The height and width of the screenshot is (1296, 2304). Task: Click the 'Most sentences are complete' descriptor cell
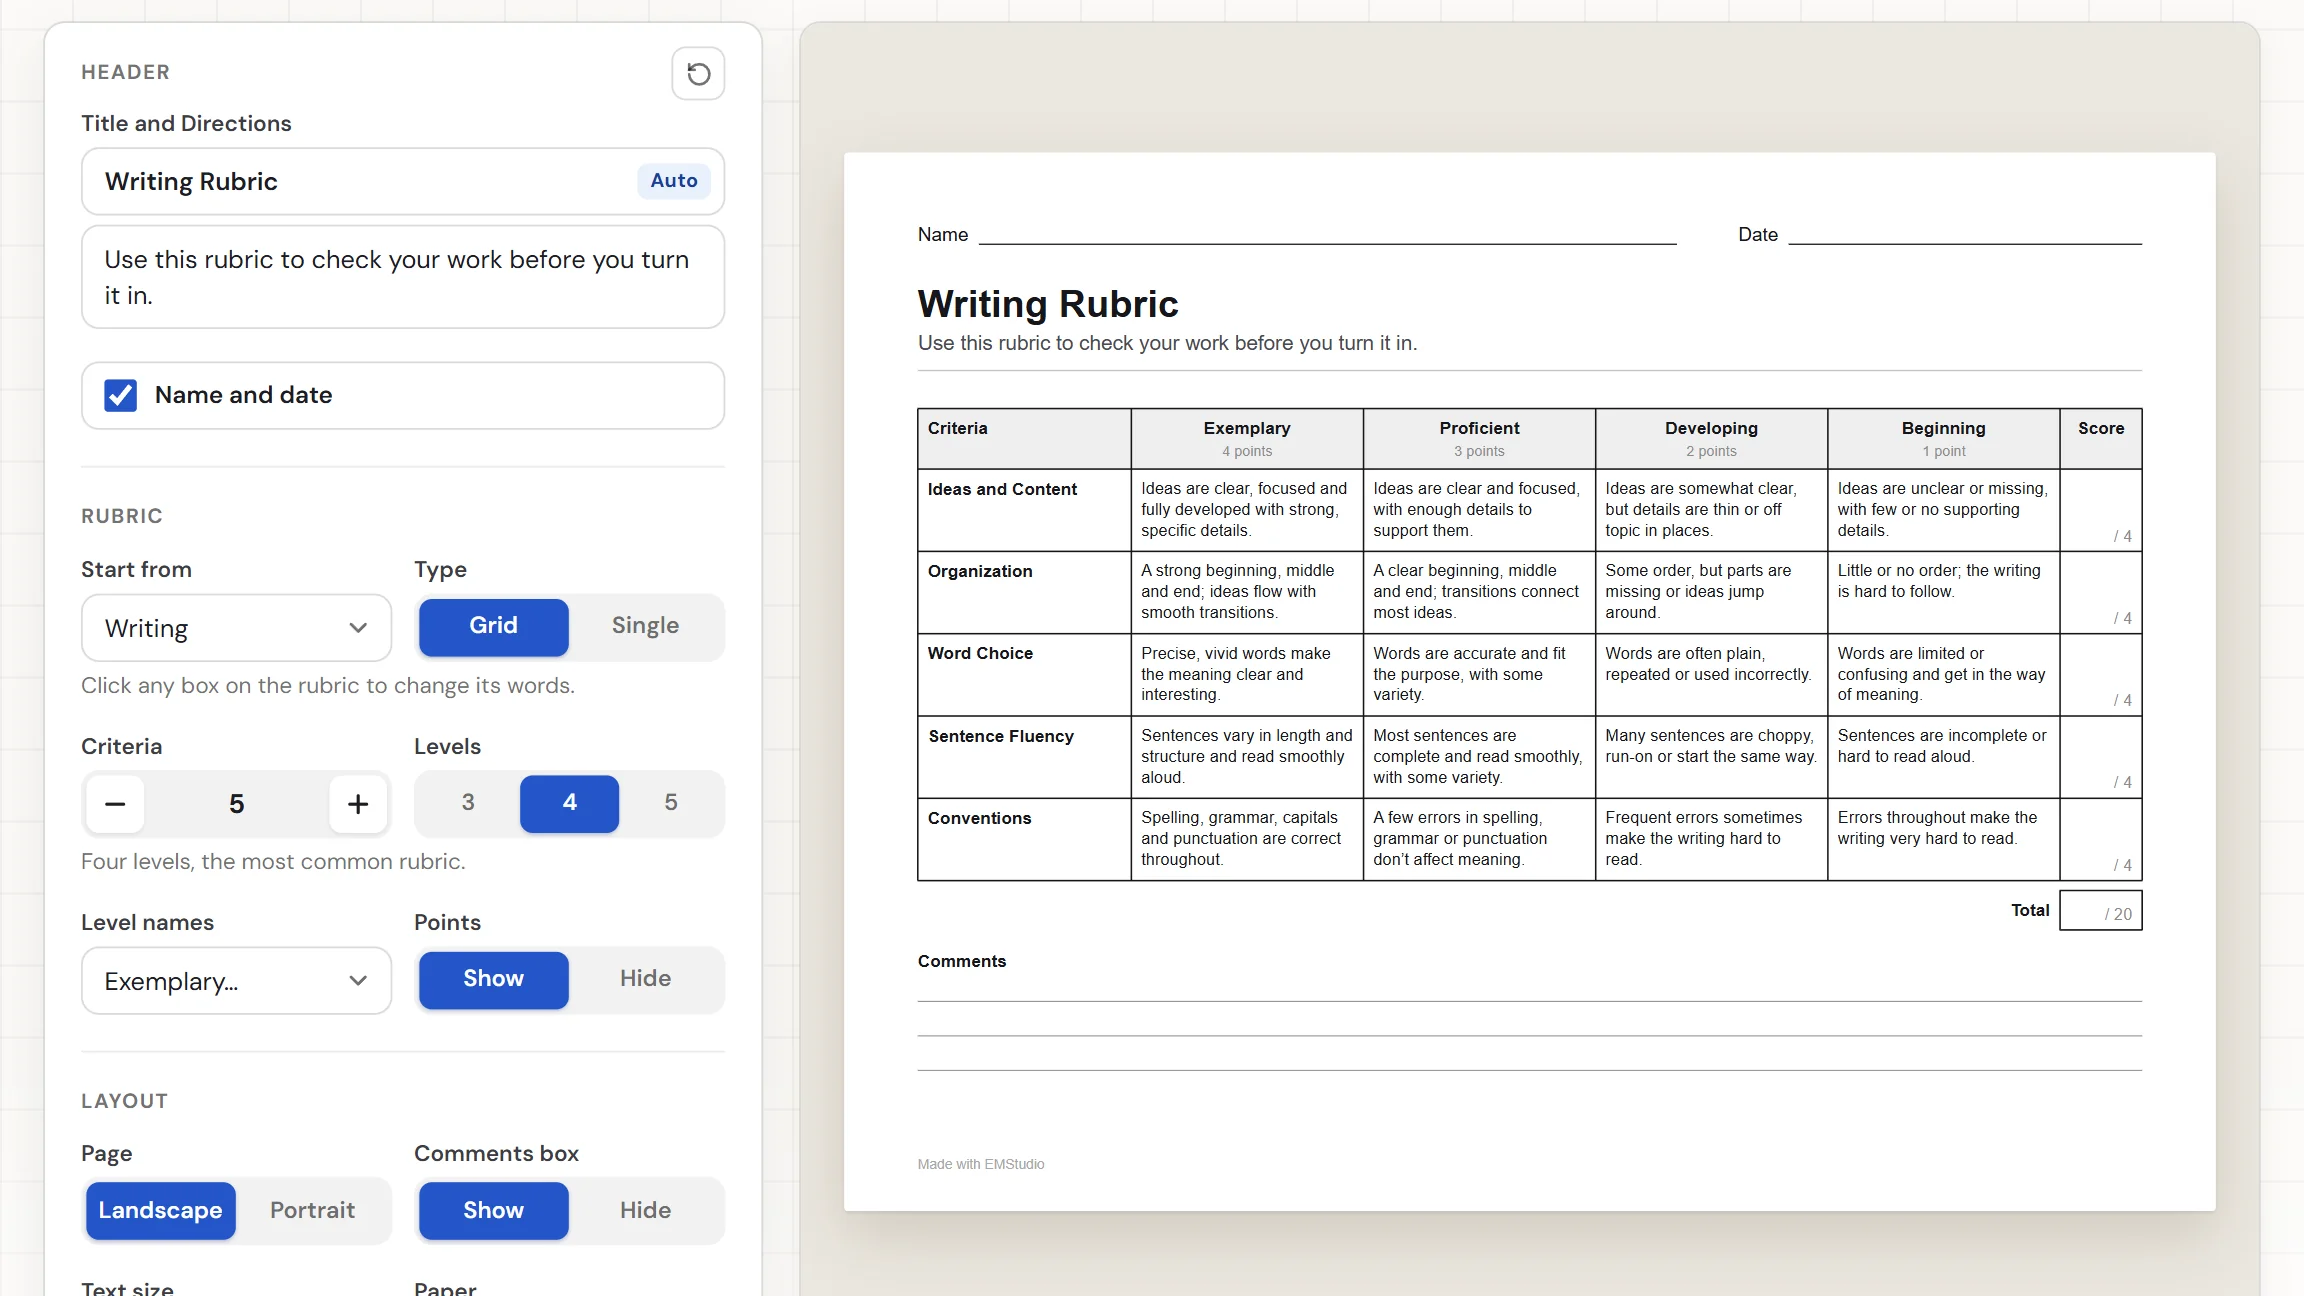[x=1479, y=757]
